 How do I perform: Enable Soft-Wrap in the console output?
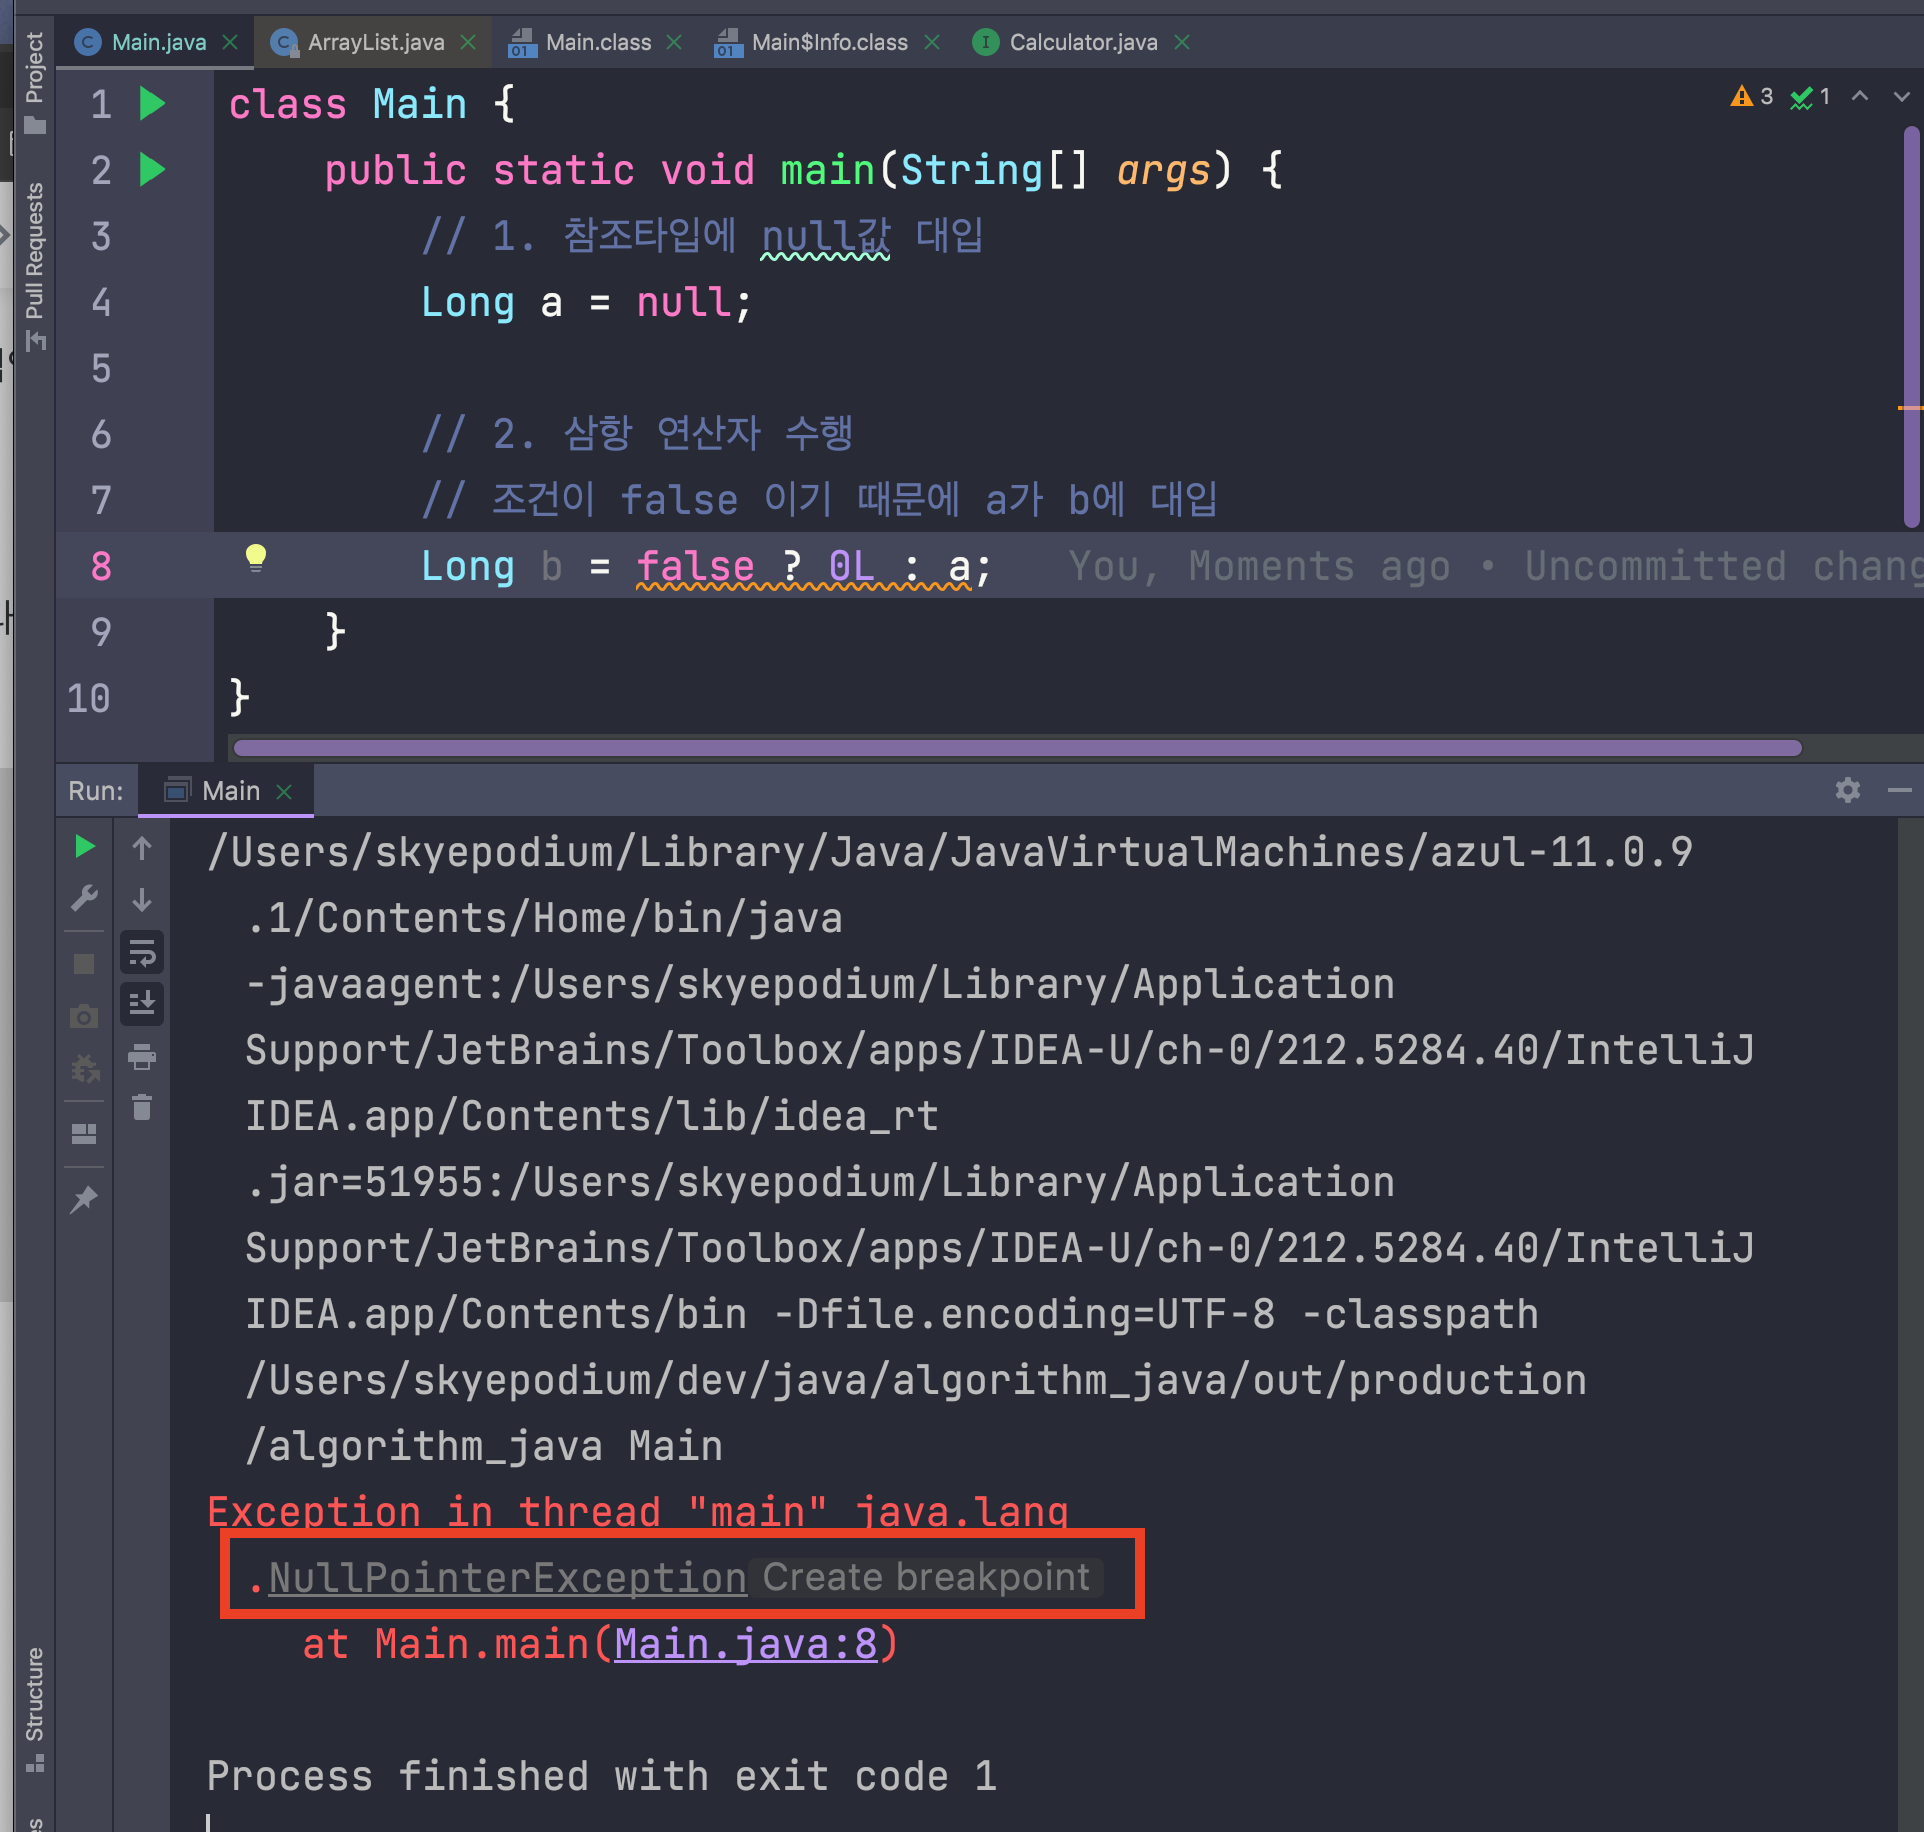click(141, 951)
